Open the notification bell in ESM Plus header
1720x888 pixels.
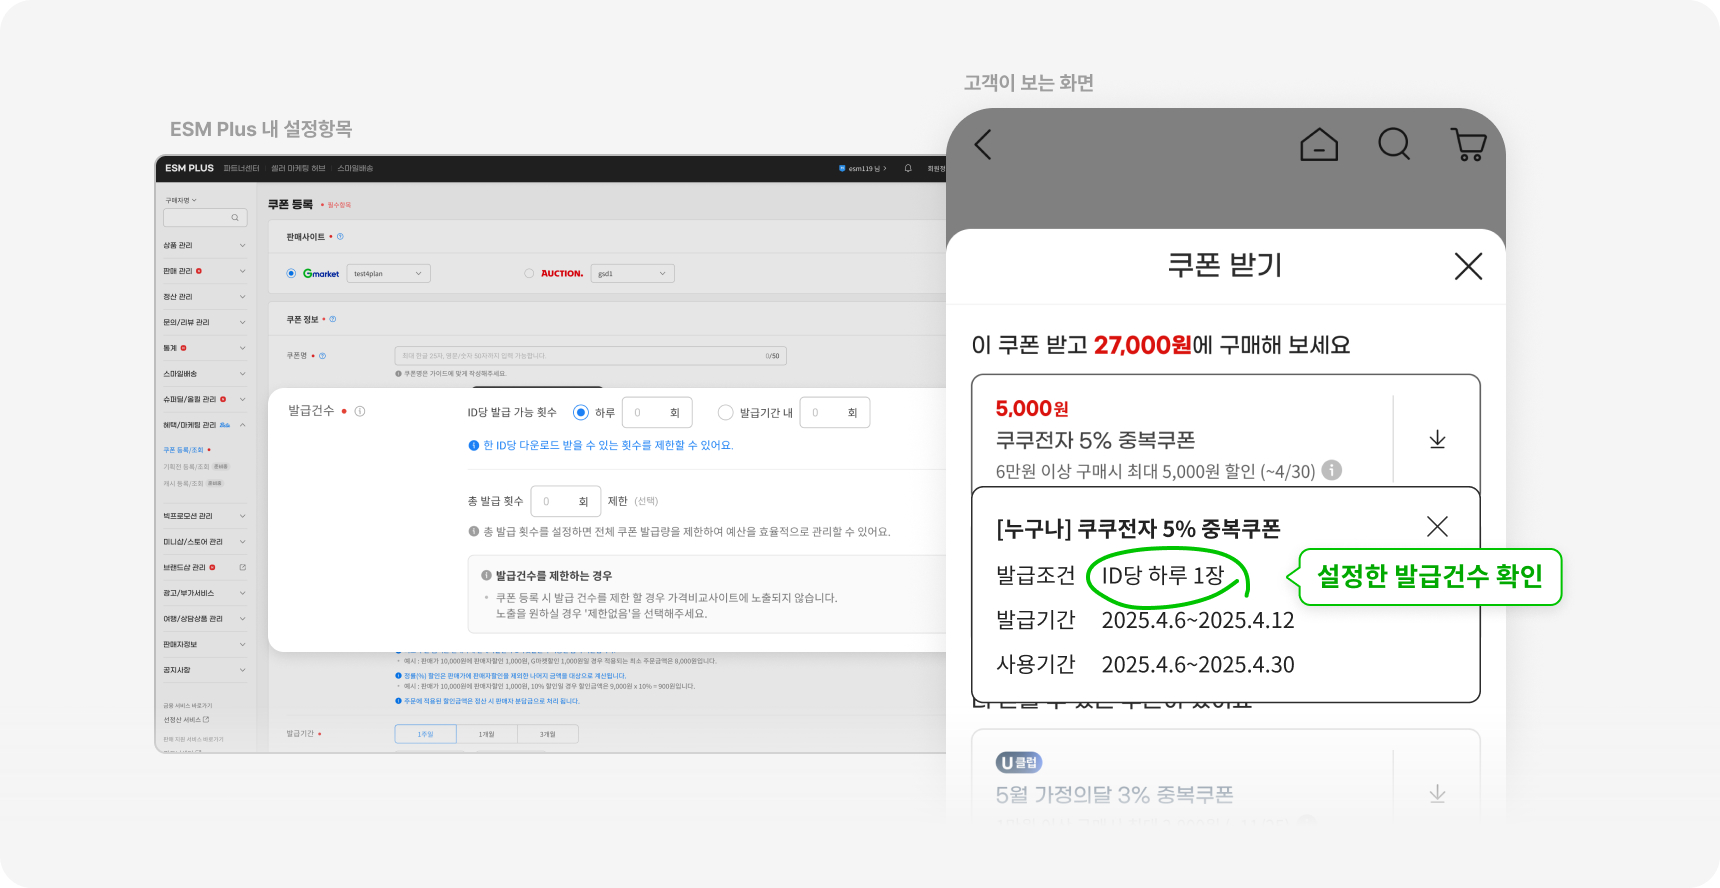pyautogui.click(x=908, y=168)
